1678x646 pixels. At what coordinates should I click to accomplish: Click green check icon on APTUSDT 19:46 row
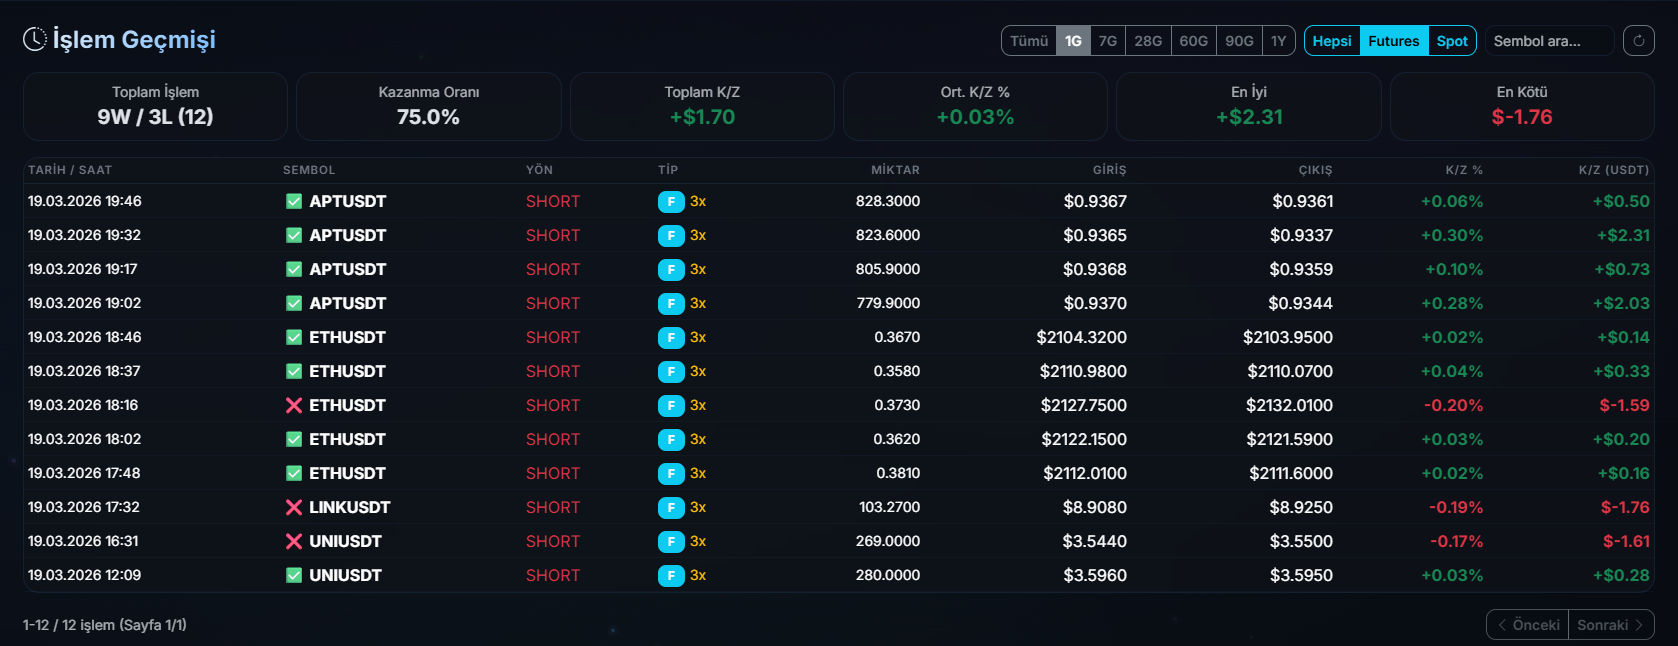click(294, 201)
